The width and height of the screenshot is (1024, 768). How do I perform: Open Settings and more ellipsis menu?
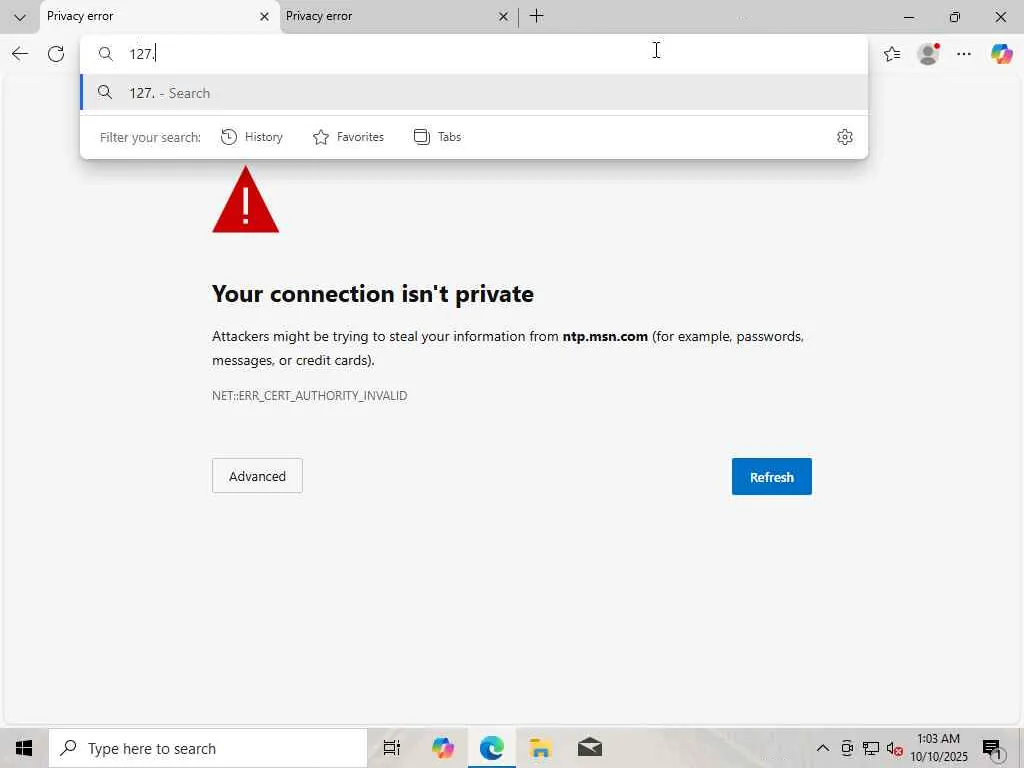click(x=964, y=54)
